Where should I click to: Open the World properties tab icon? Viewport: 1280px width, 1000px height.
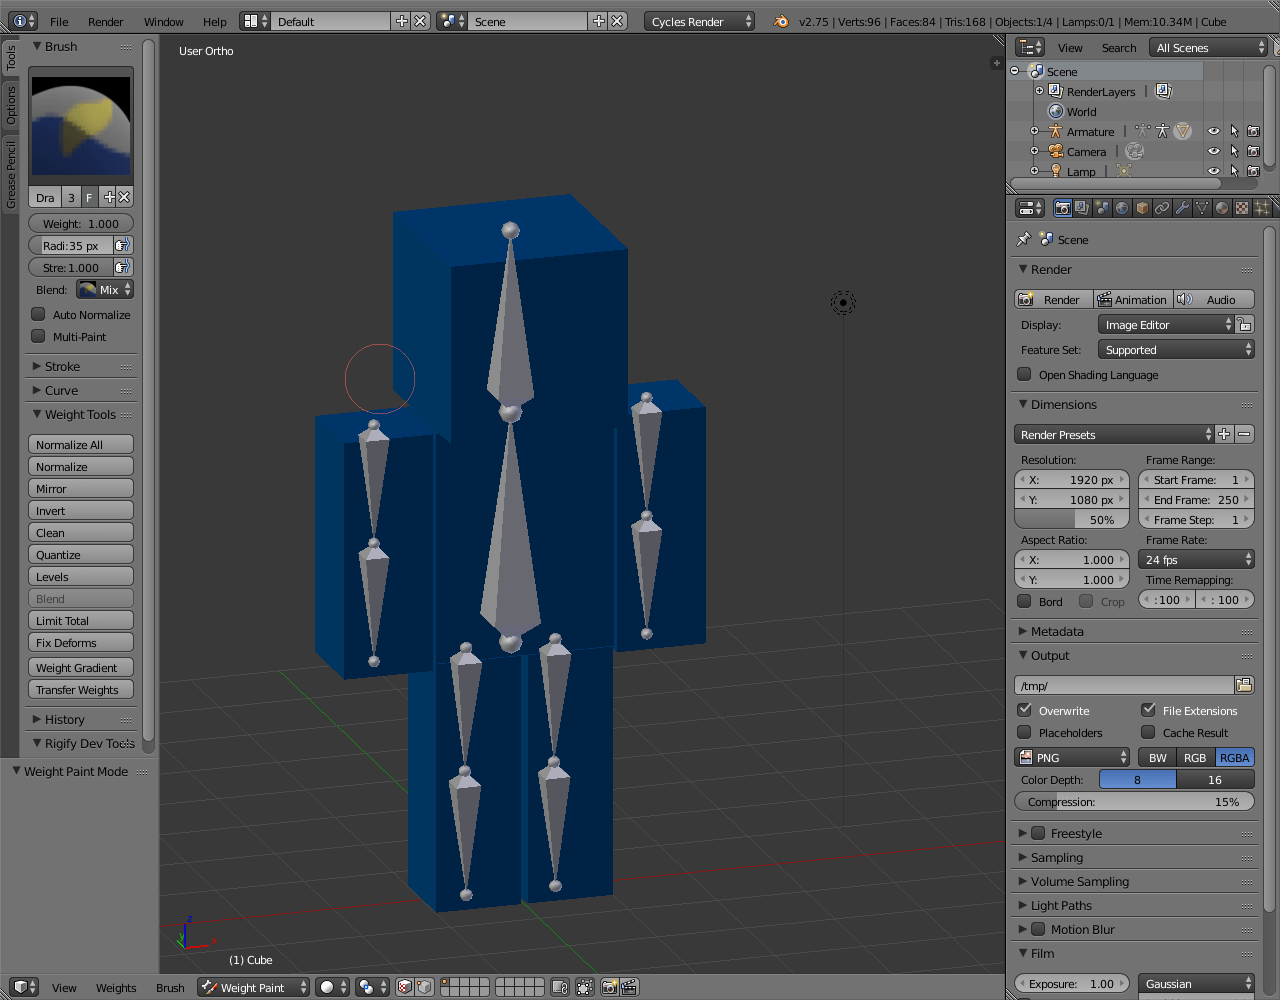pos(1123,207)
